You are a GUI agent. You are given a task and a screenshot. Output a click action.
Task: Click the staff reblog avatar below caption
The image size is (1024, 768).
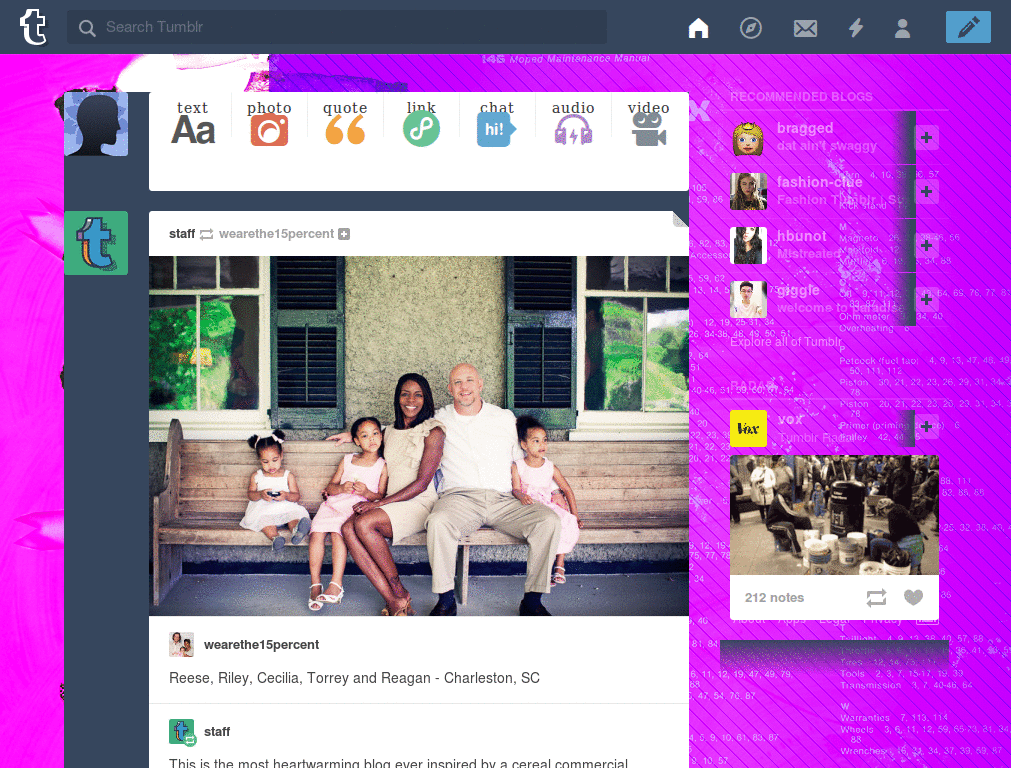coord(182,731)
